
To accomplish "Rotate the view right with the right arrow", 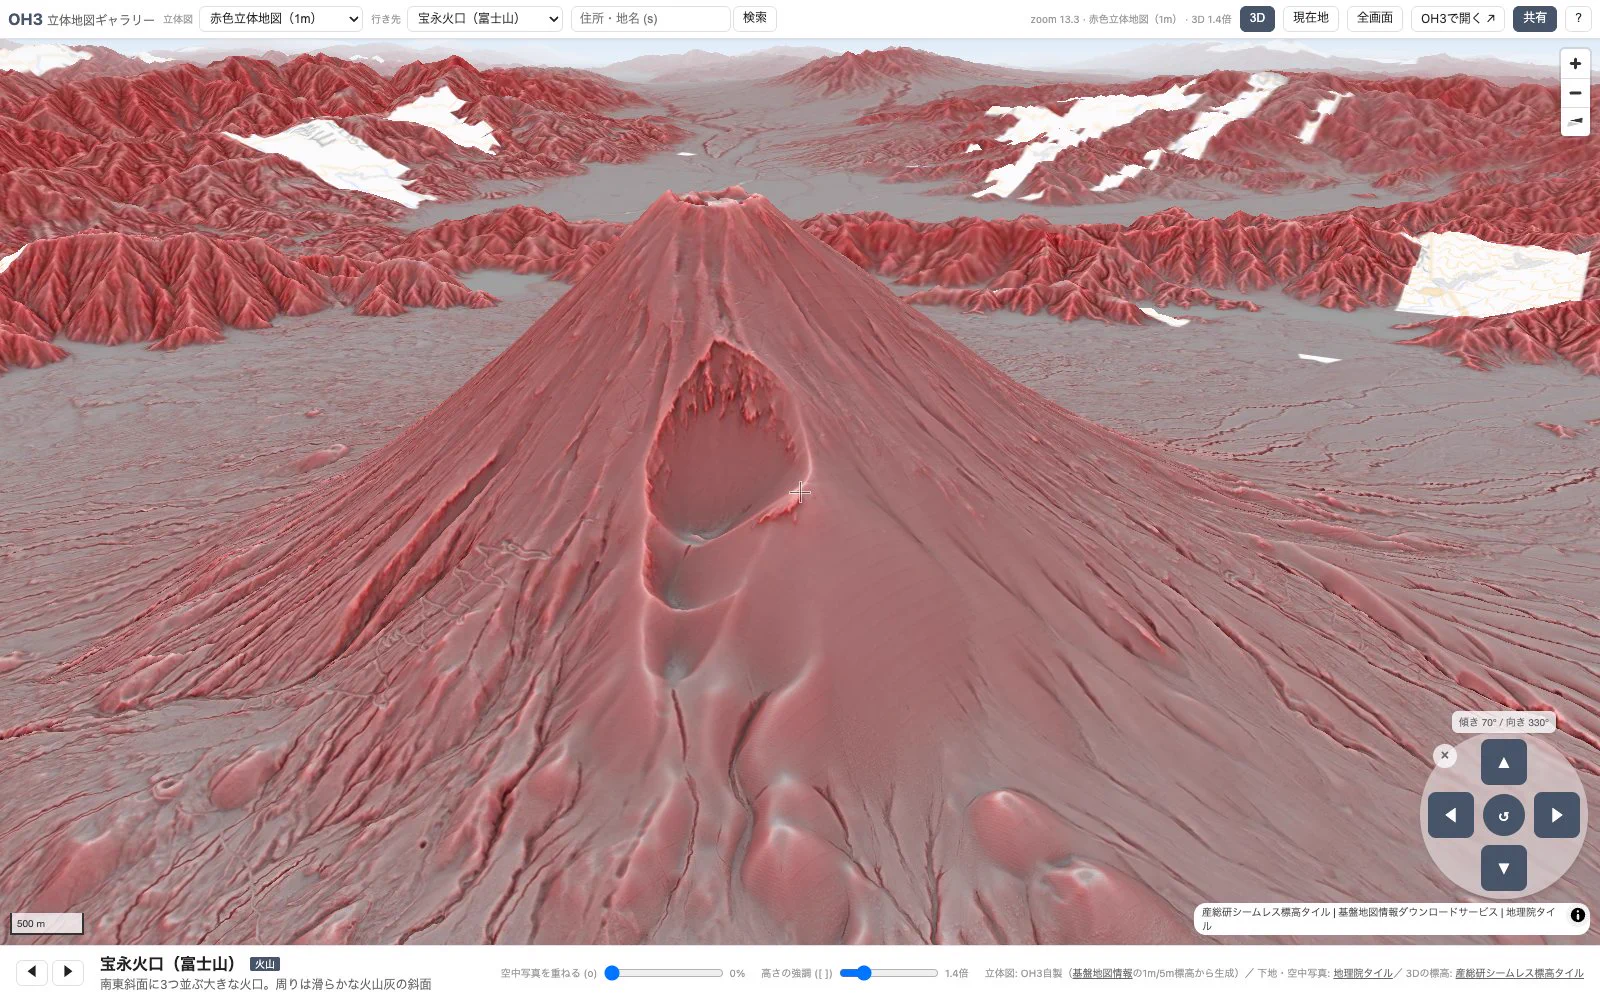I will click(1556, 815).
